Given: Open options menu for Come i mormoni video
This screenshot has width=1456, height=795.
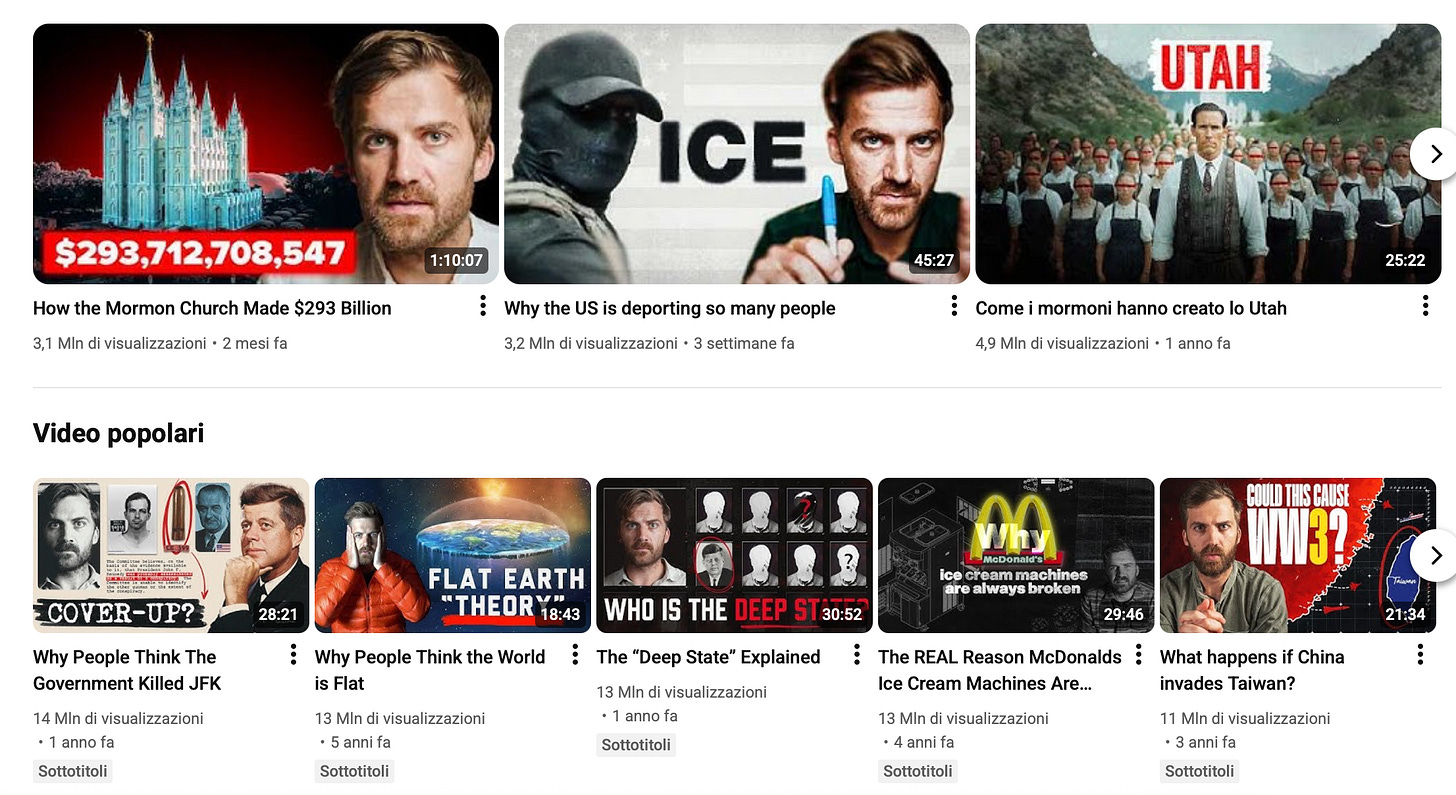Looking at the screenshot, I should [x=1425, y=306].
